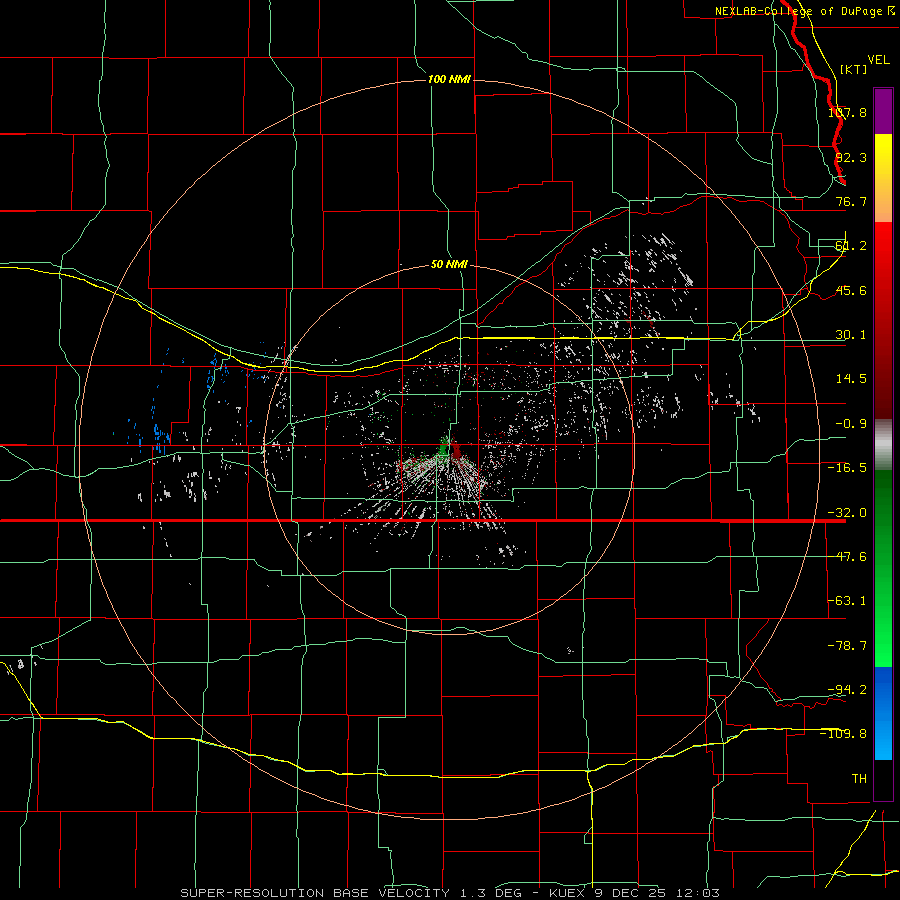Screen dimensions: 900x900
Task: Select the -16.5 velocity scale value
Action: 847,468
